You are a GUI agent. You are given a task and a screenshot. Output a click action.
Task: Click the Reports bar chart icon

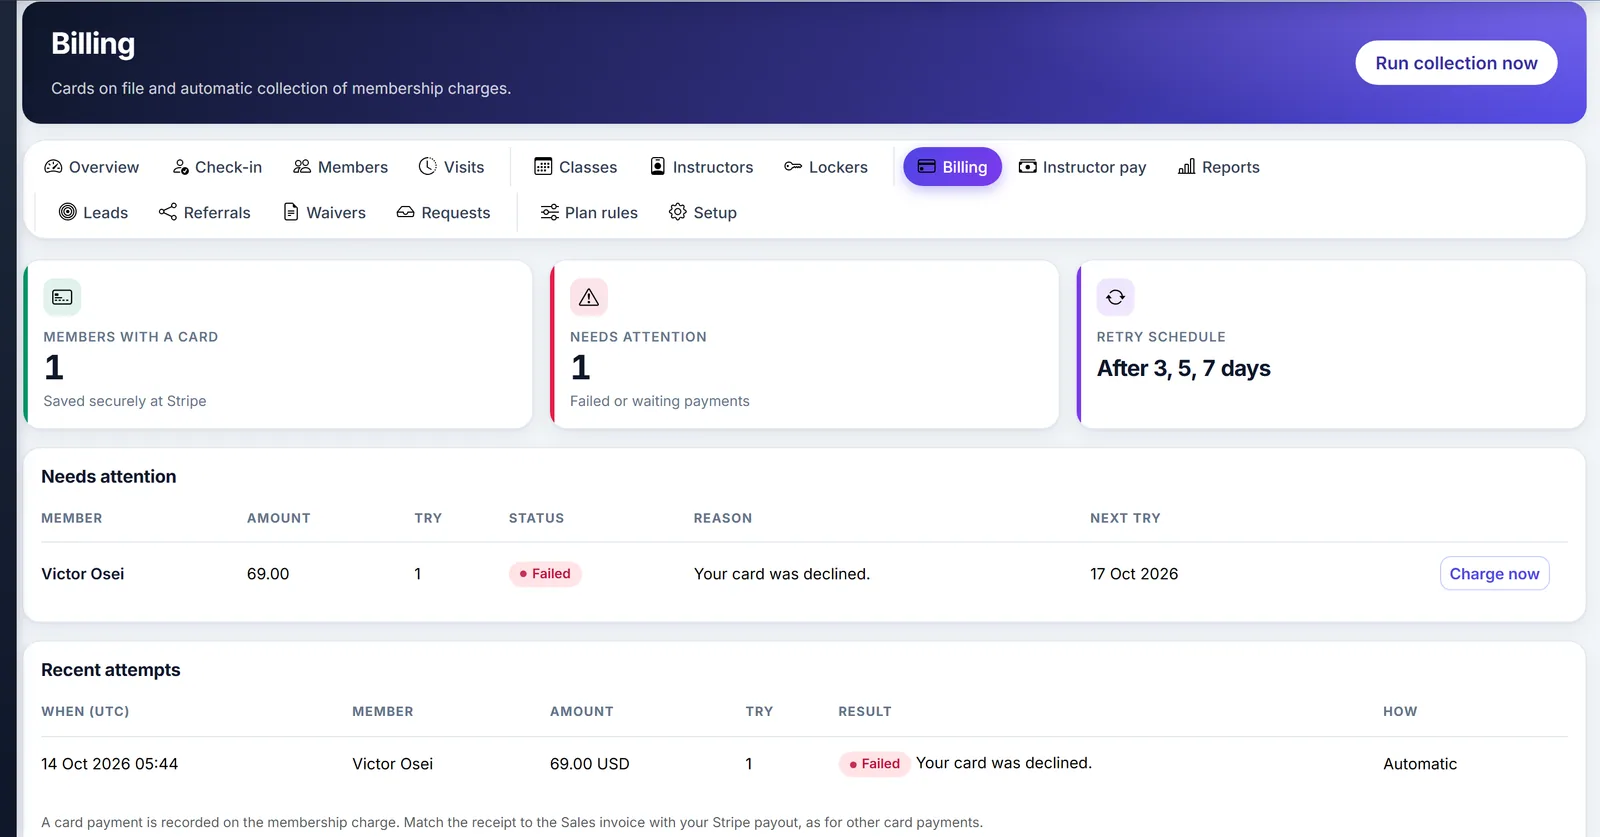click(1187, 167)
